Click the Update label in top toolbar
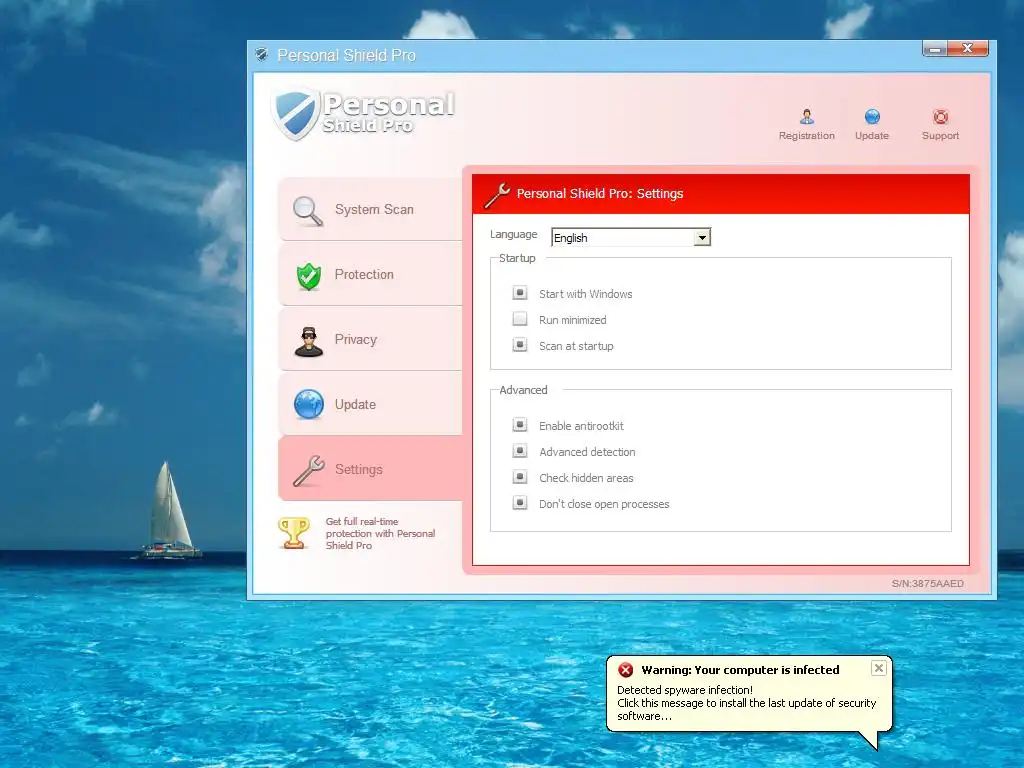The height and width of the screenshot is (768, 1024). pyautogui.click(x=872, y=136)
